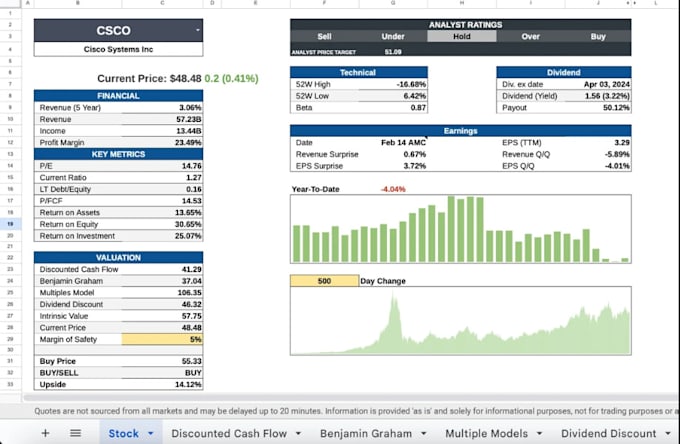
Task: Select the Revenue 57.23B value
Action: (x=189, y=119)
